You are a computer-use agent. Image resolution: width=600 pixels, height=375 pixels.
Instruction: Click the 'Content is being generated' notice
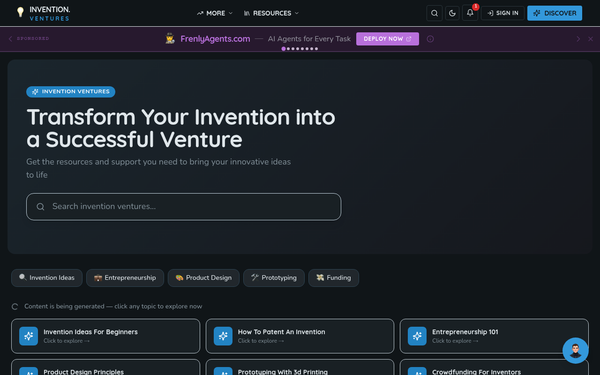(x=113, y=306)
